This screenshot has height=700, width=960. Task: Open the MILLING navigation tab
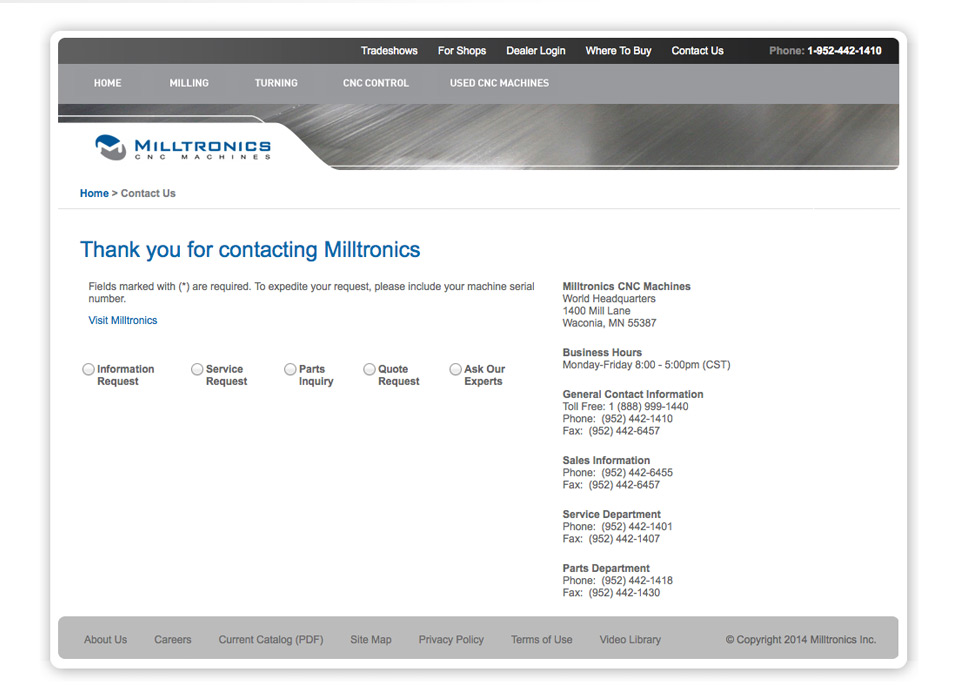tap(189, 83)
